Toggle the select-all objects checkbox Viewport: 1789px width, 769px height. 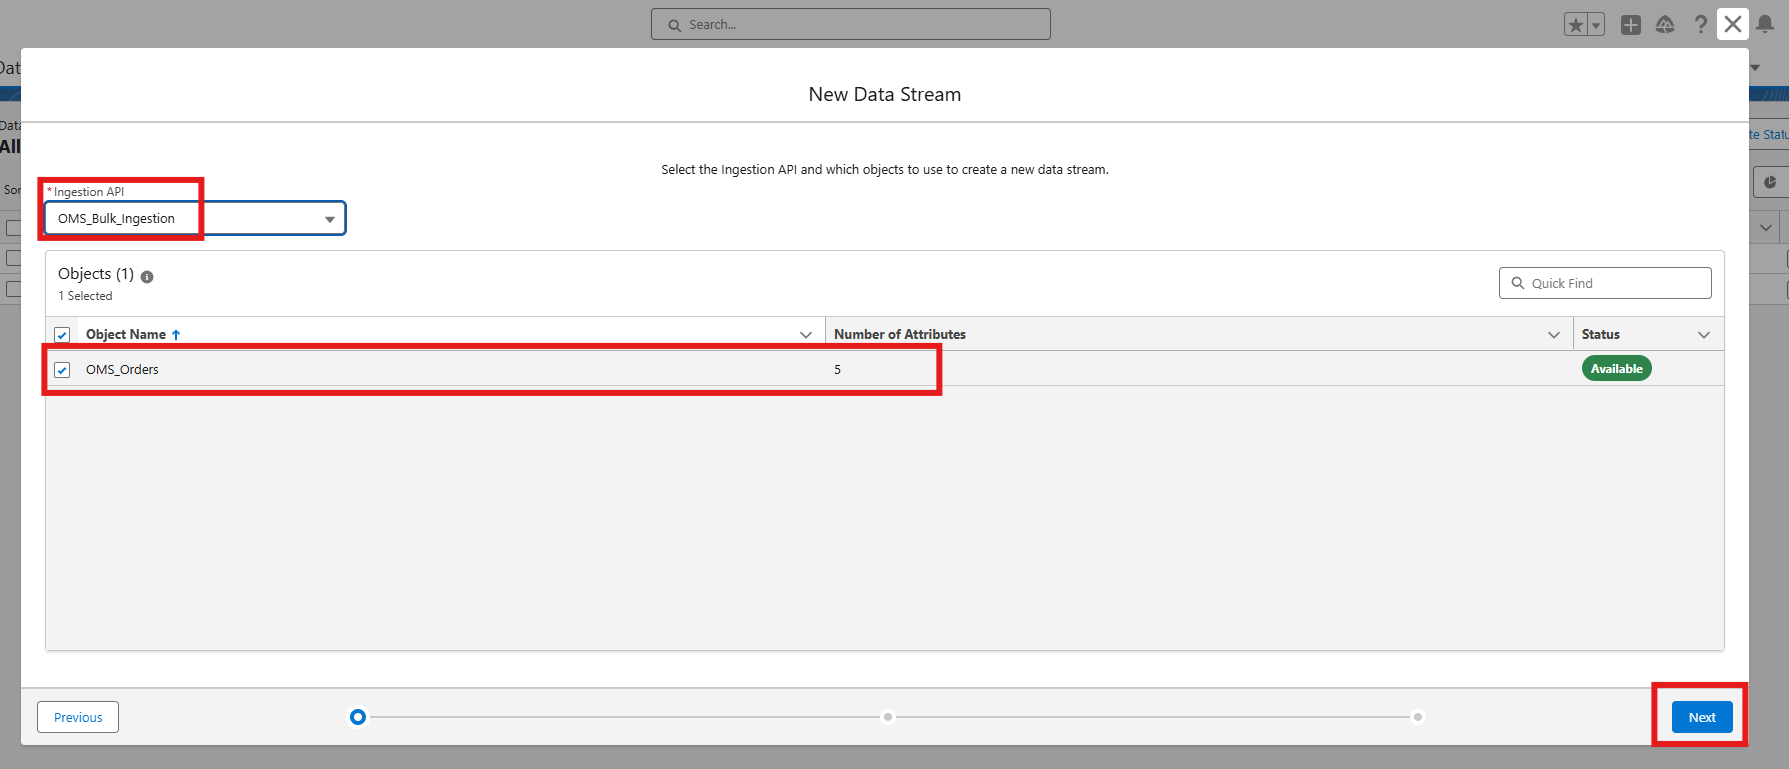62,335
